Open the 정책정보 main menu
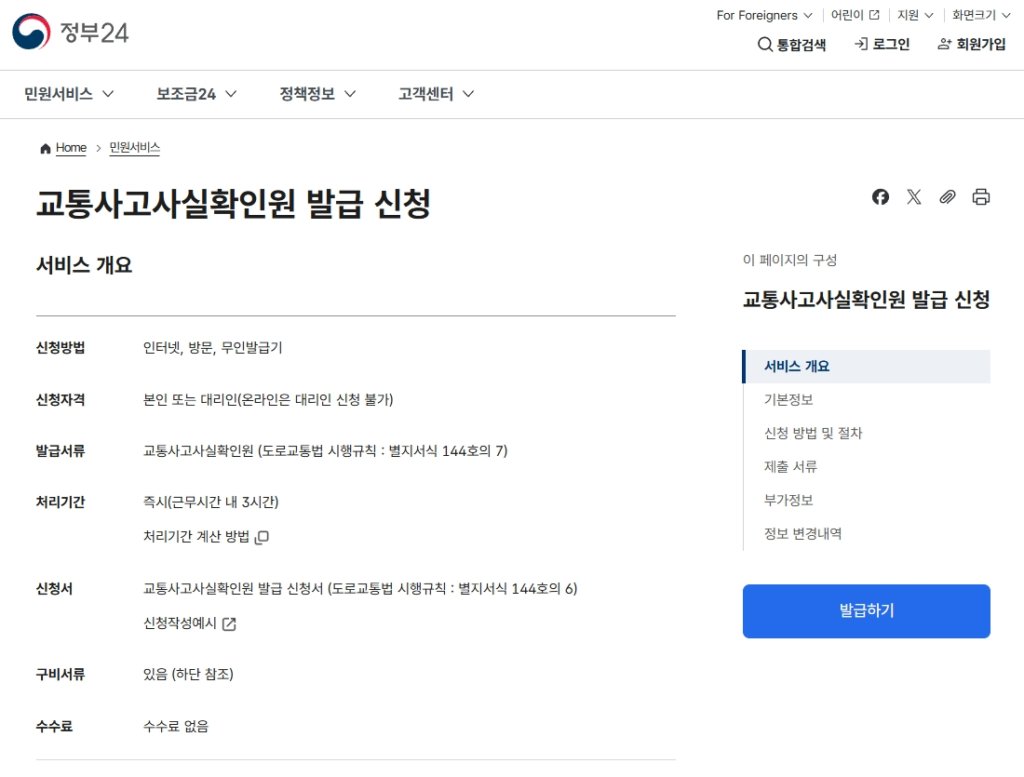 pos(317,94)
